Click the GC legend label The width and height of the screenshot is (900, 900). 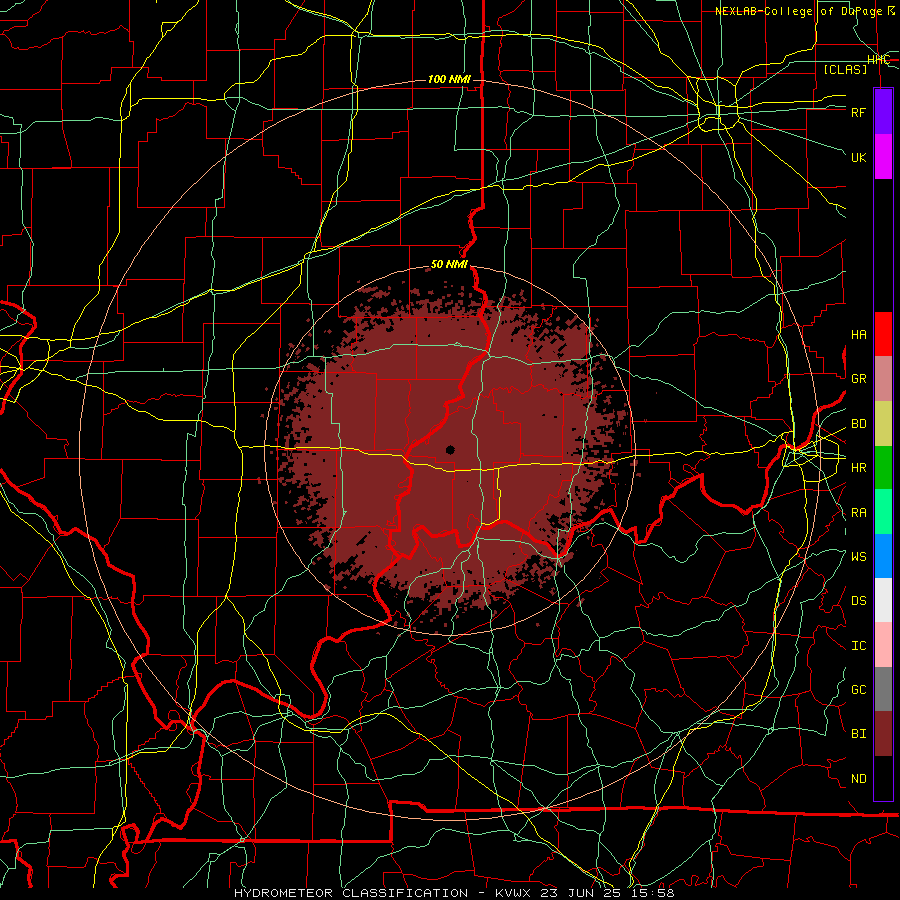coord(858,690)
